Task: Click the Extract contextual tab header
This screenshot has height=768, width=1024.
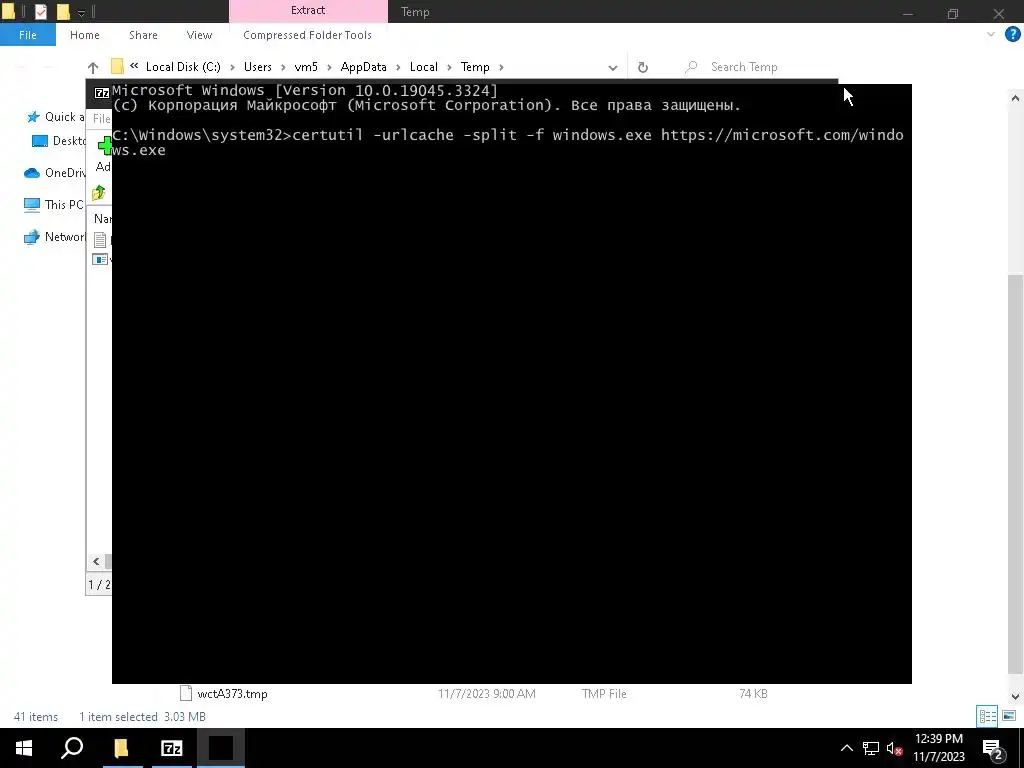Action: point(308,10)
